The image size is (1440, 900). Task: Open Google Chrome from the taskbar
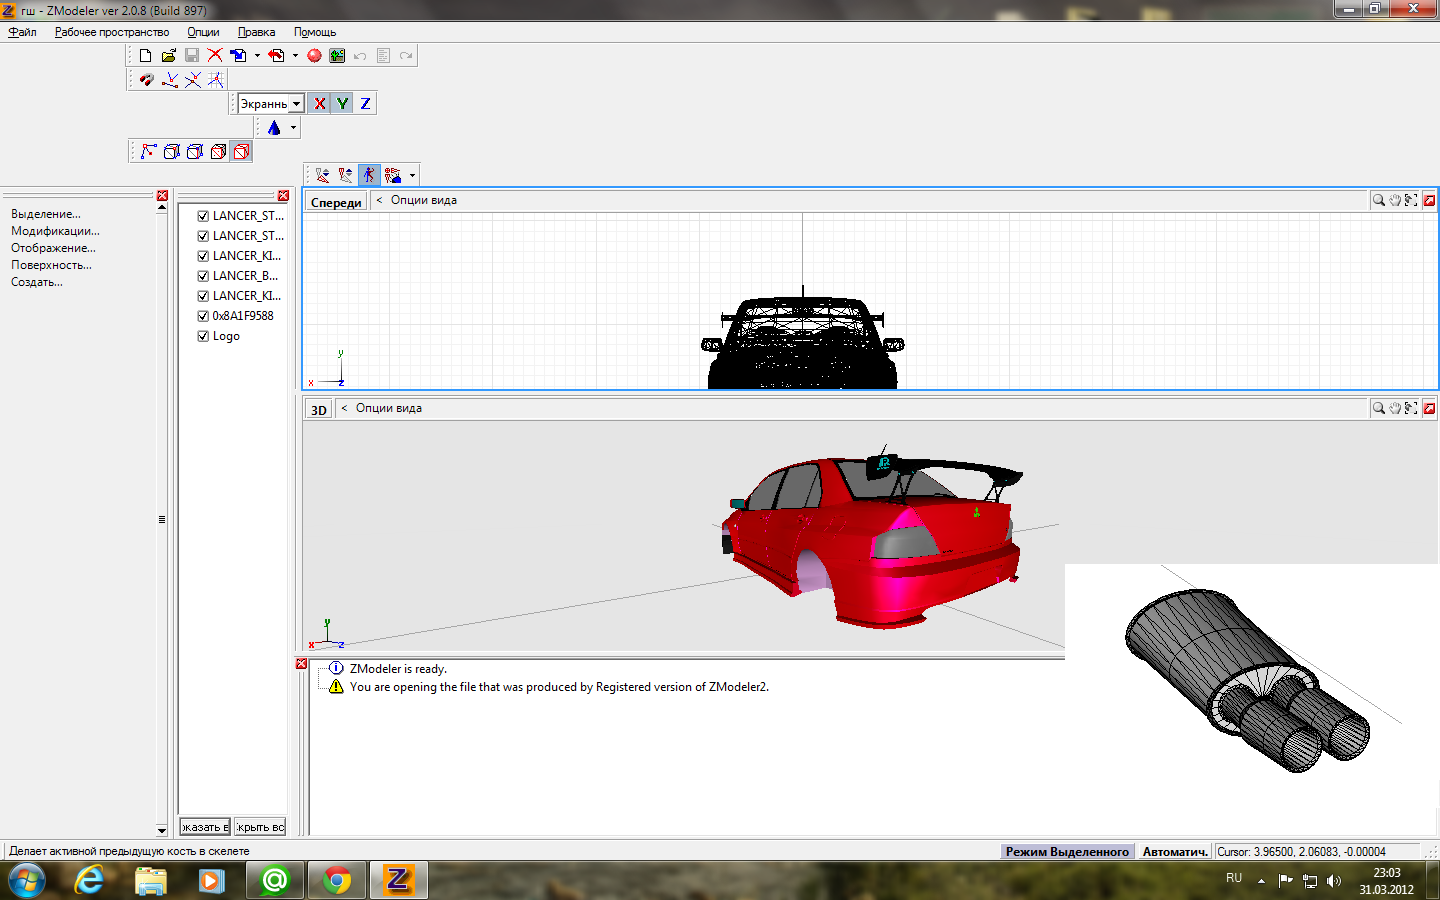pyautogui.click(x=337, y=880)
